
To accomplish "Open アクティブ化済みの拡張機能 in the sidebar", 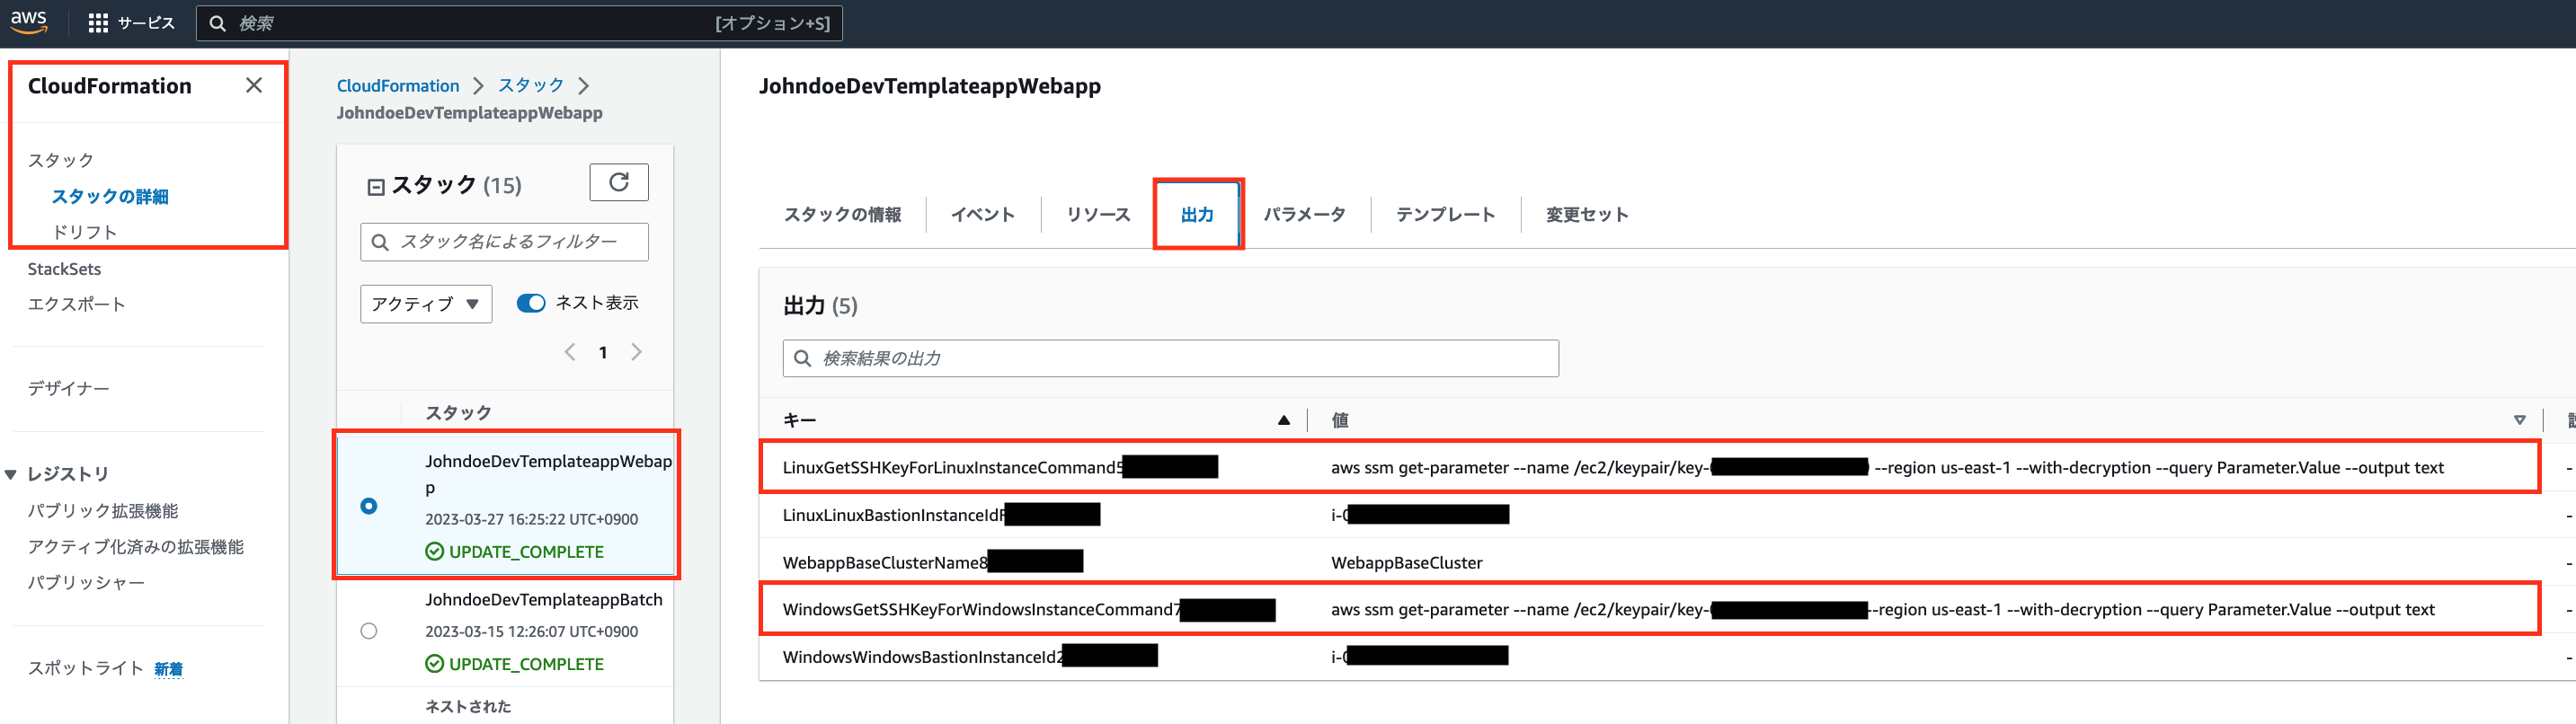I will tap(135, 547).
